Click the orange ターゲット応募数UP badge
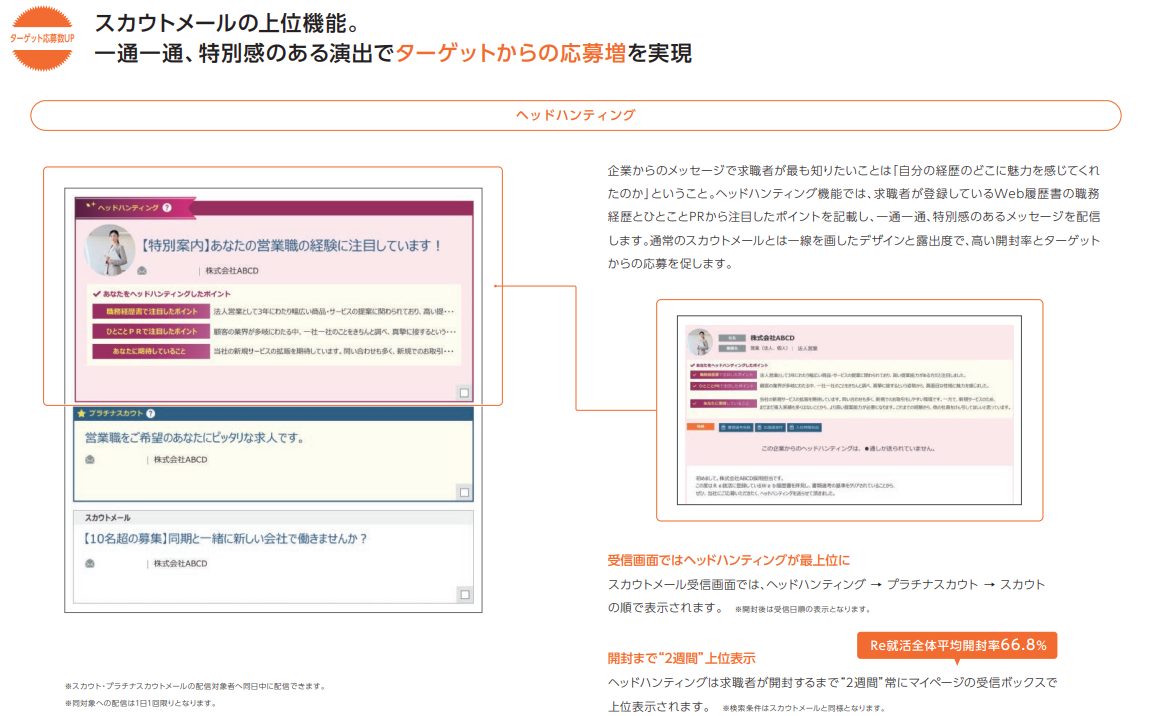 42,38
